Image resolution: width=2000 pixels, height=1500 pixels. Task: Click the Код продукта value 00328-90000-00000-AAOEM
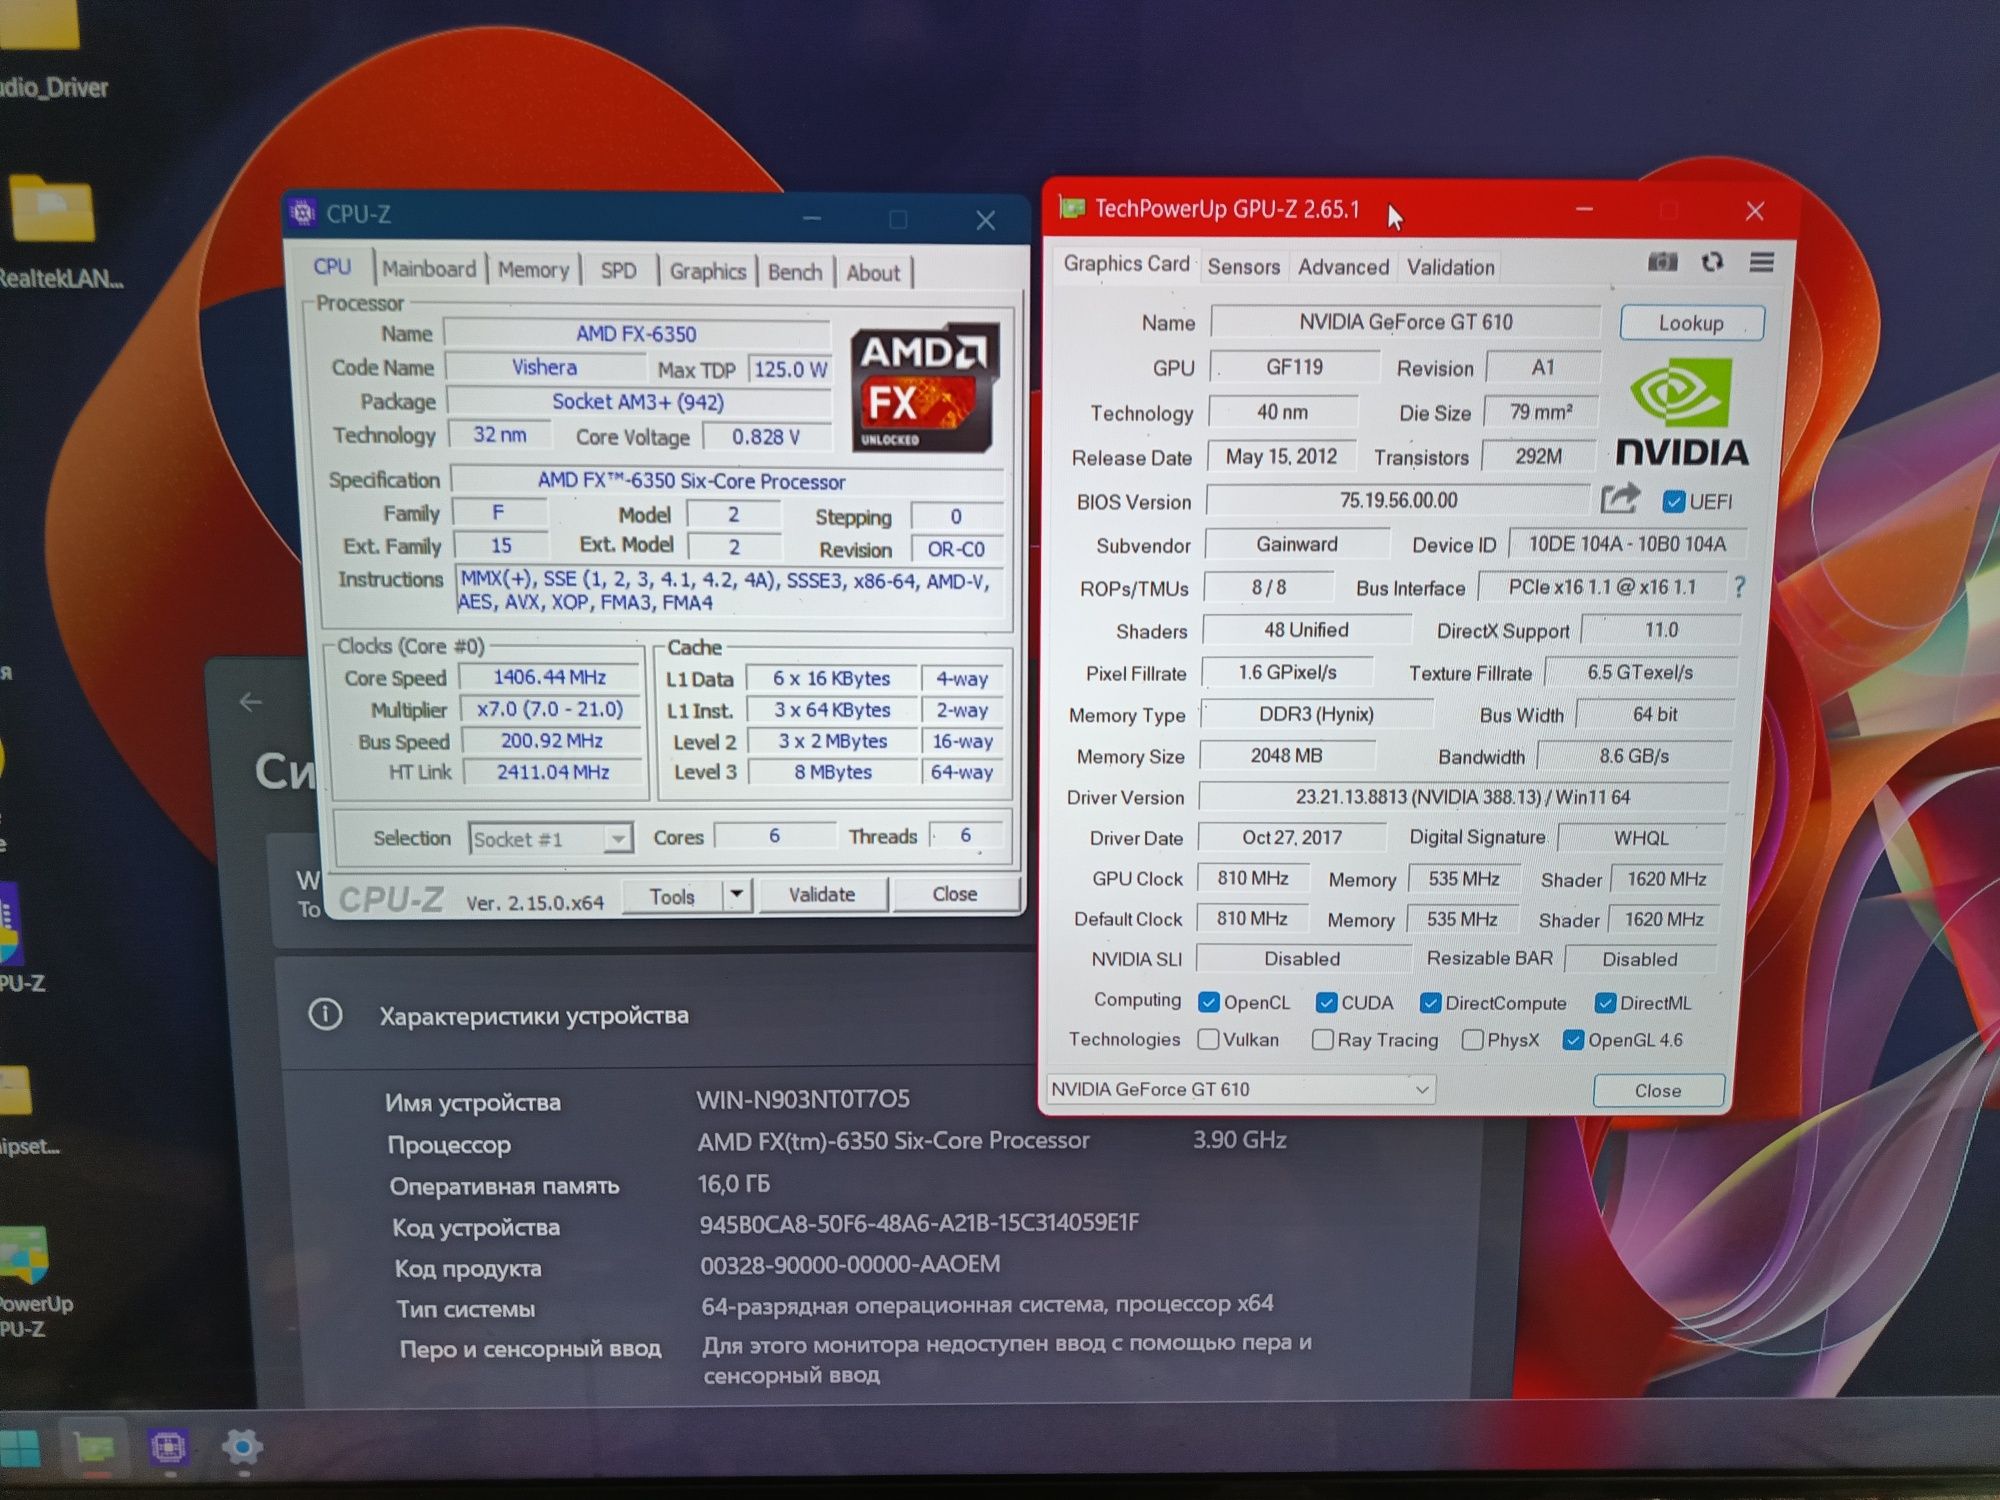[850, 1264]
